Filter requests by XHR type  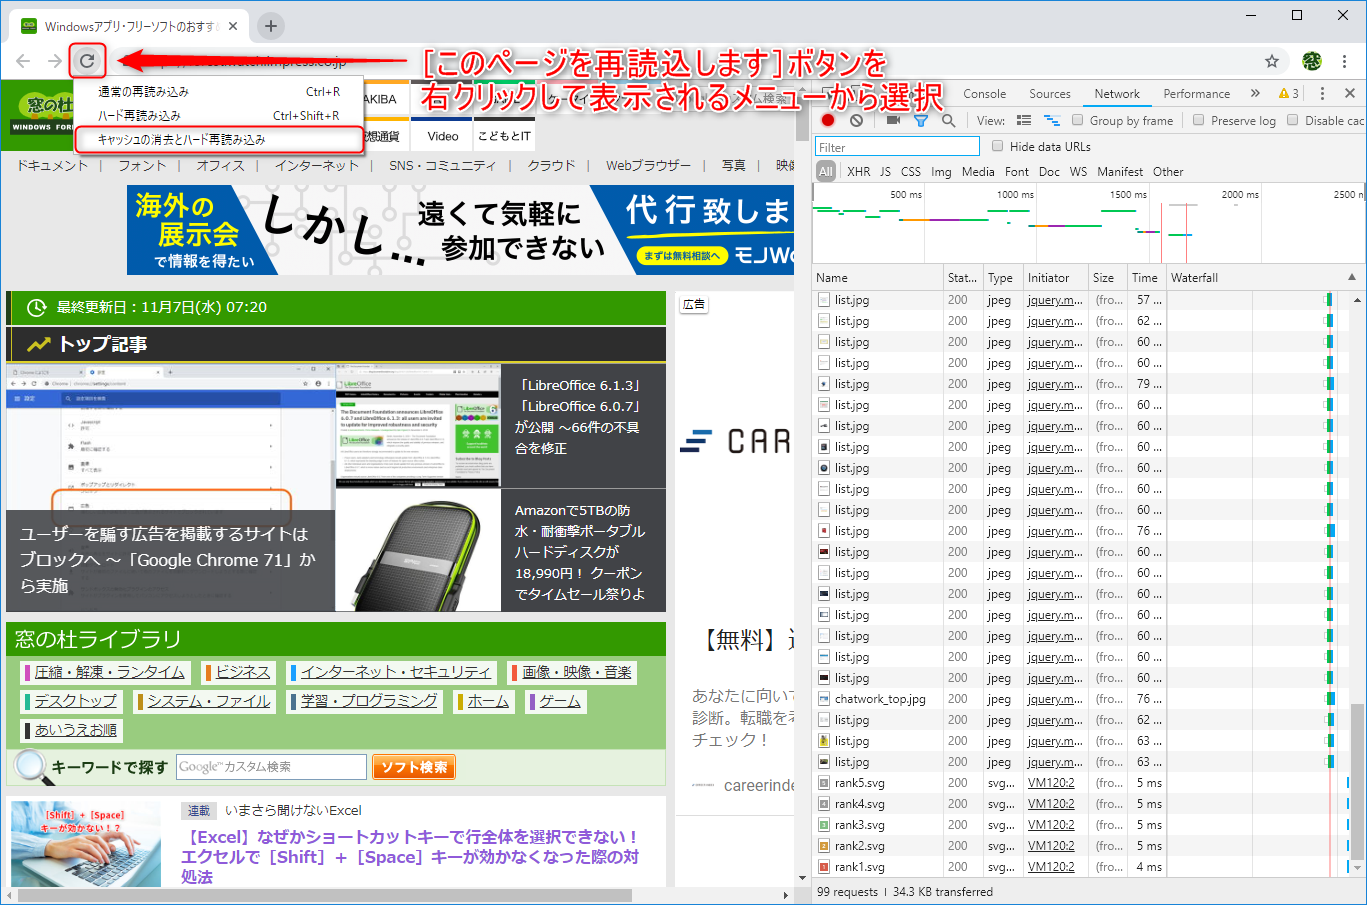click(x=859, y=171)
